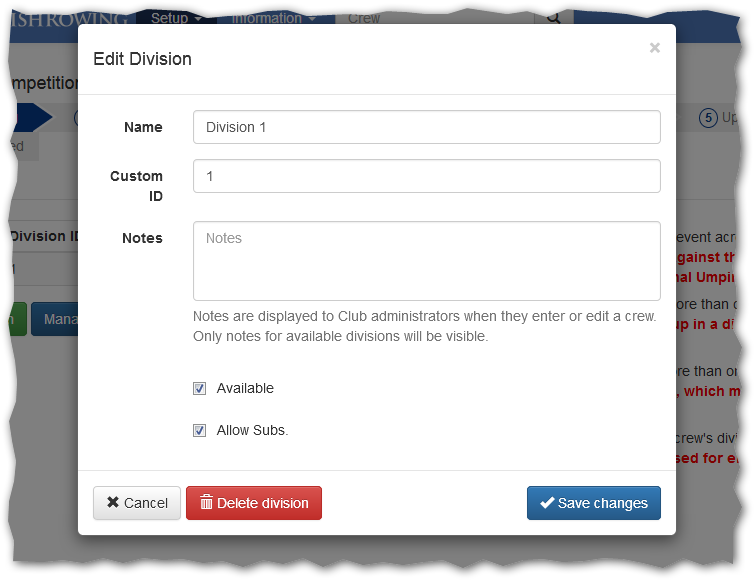Image resolution: width=754 pixels, height=580 pixels.
Task: Click the blue Manage button behind dialog
Action: [54, 320]
